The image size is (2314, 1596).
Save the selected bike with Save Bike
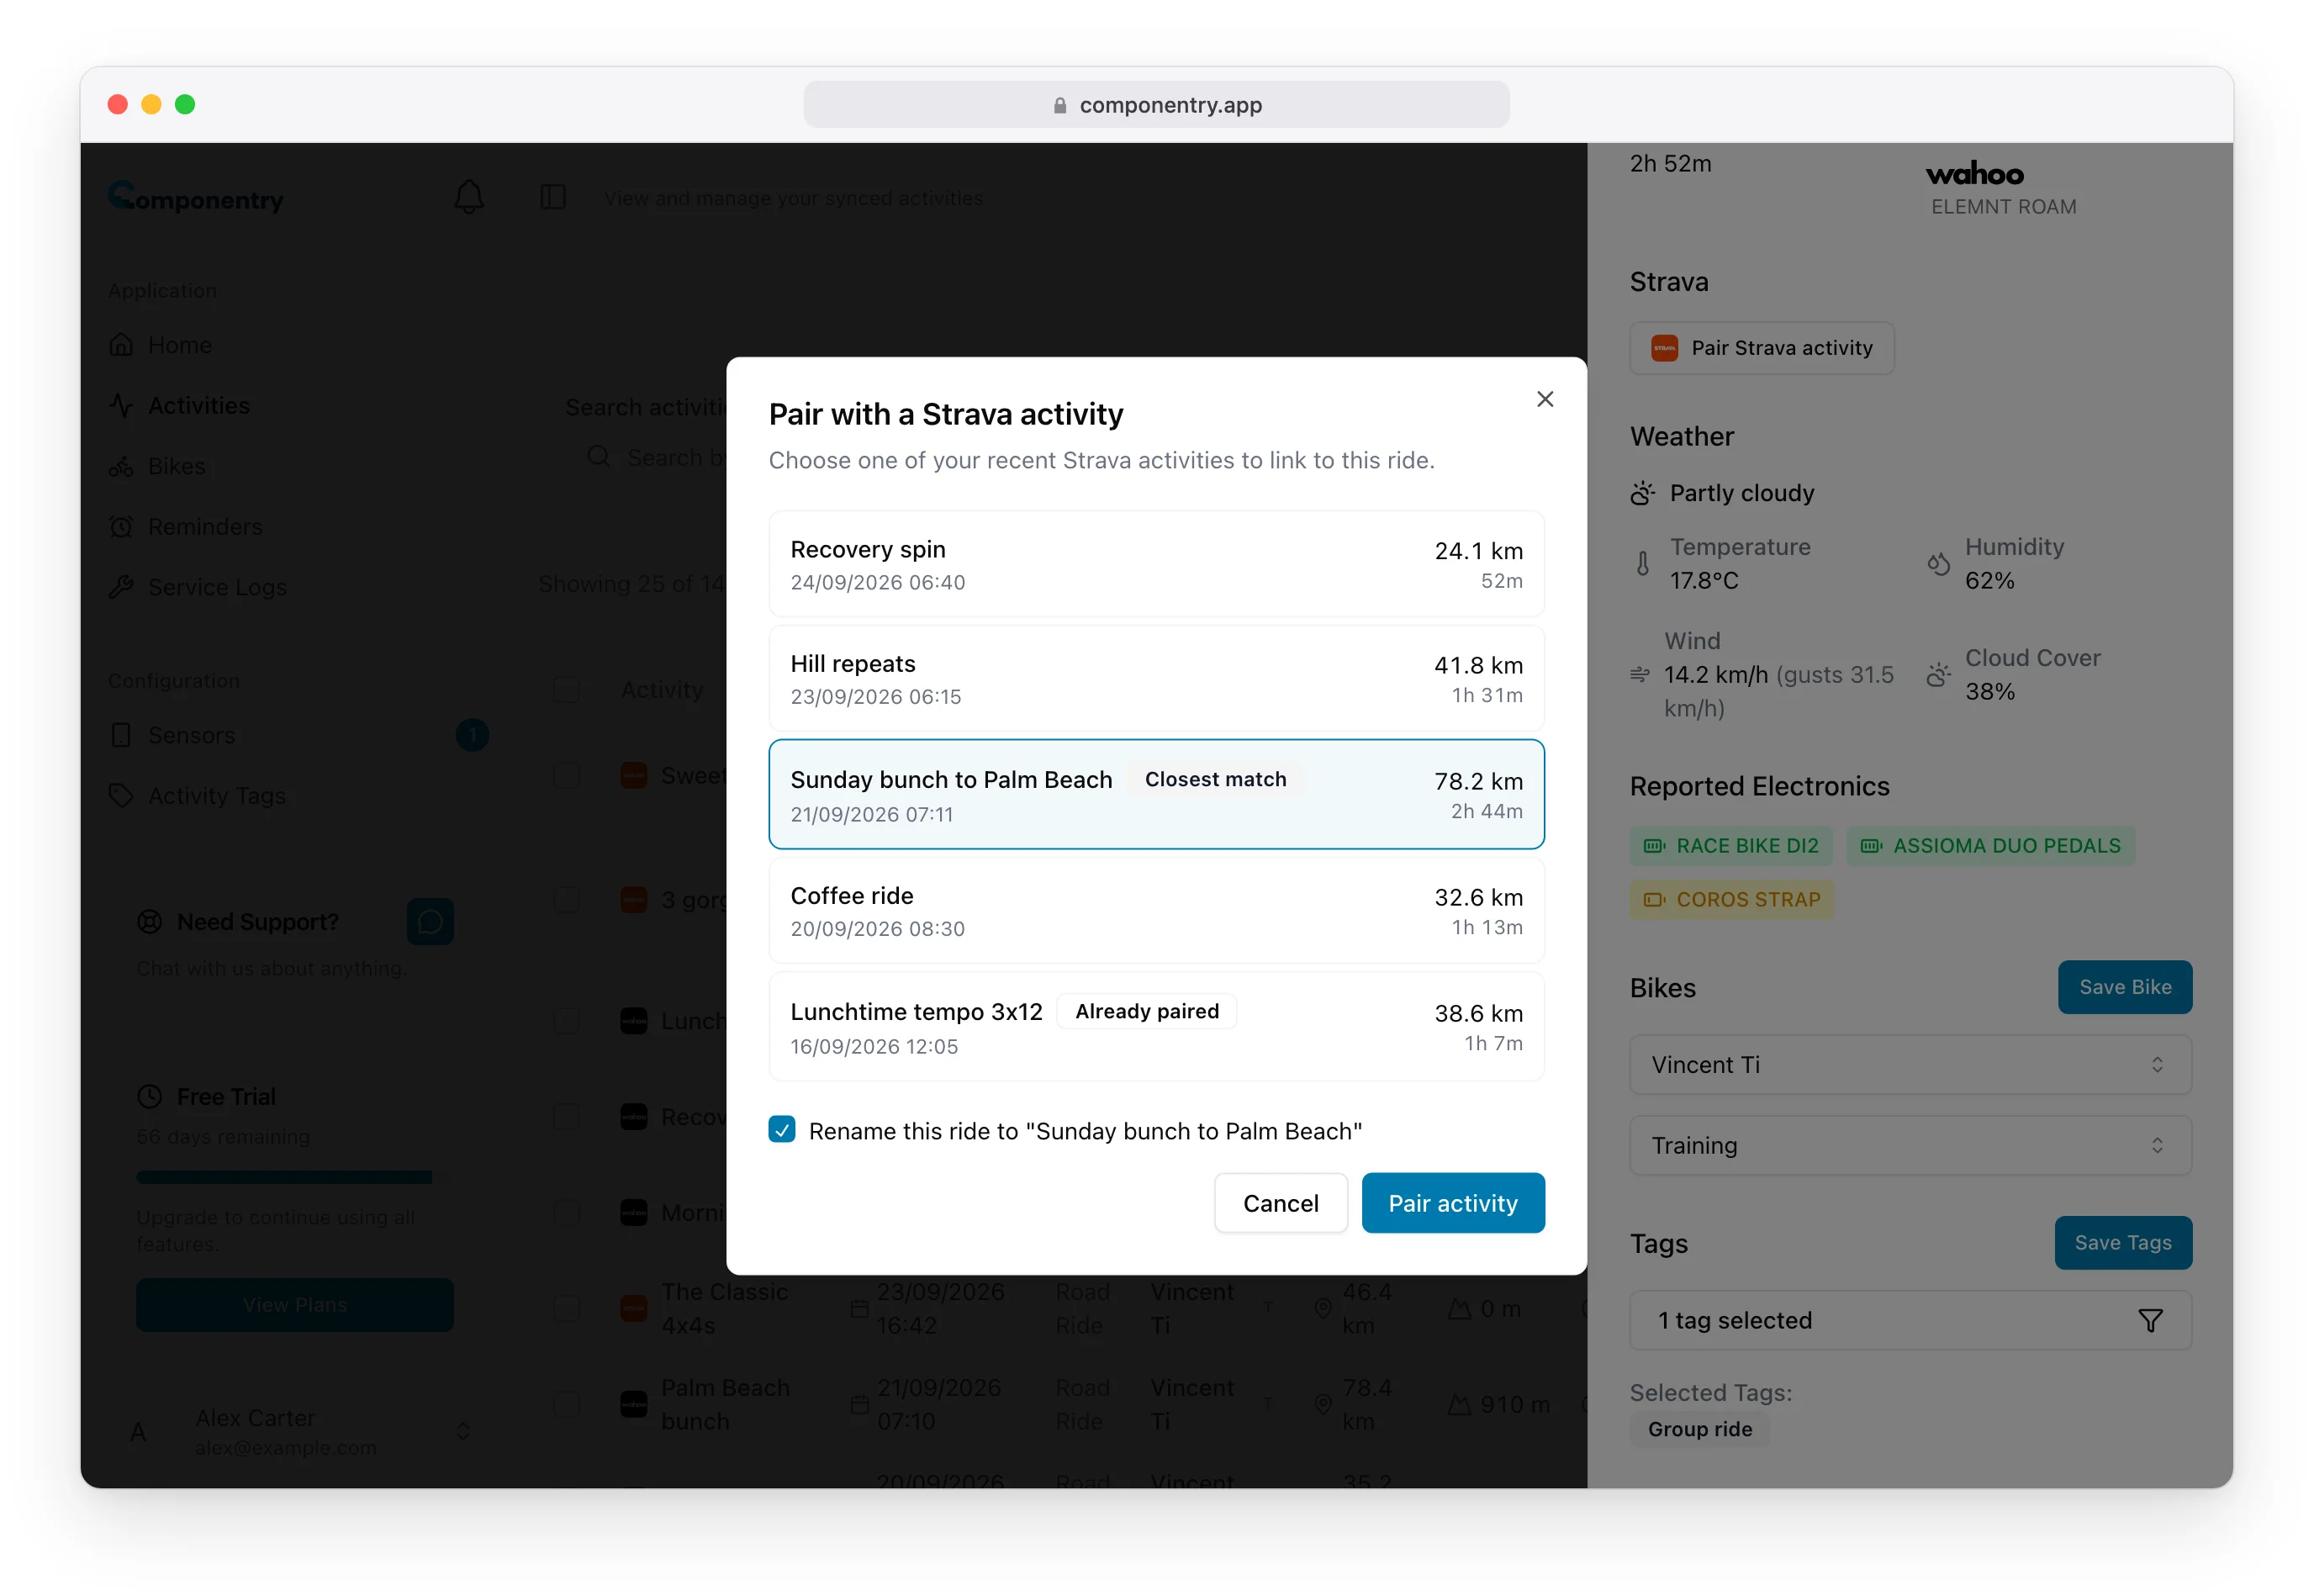pos(2124,987)
